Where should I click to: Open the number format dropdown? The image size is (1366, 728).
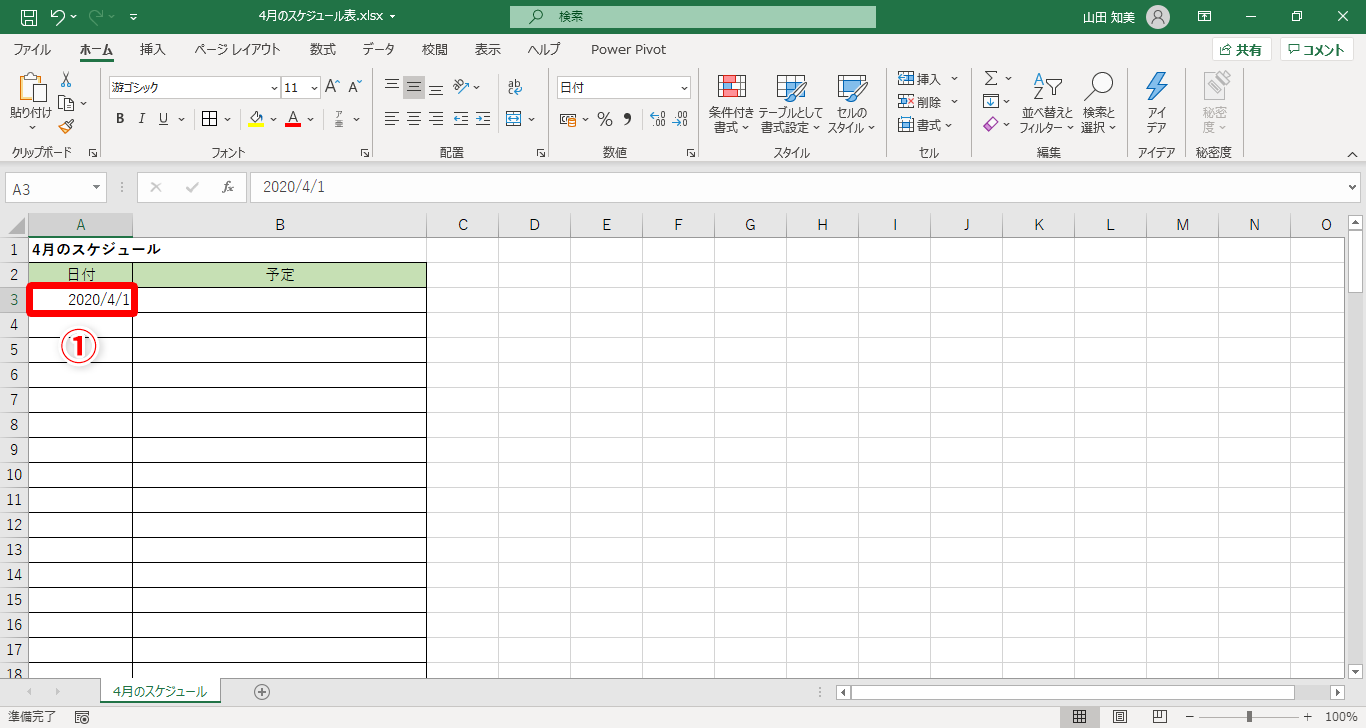coord(684,87)
